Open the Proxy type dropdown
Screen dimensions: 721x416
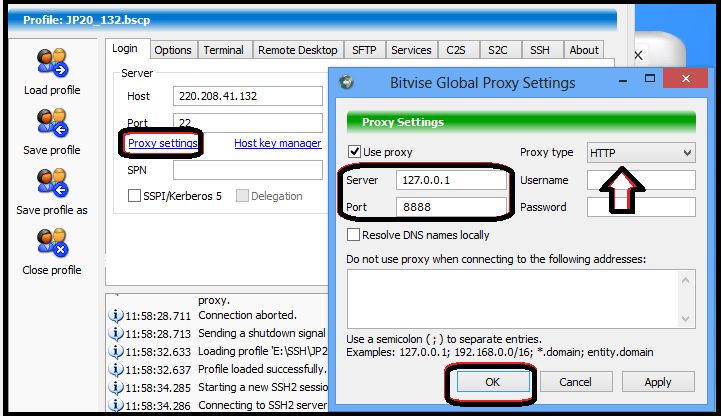641,153
